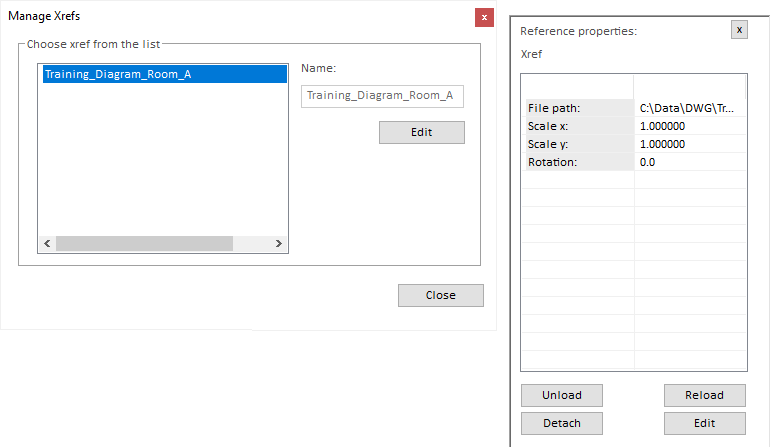Select the Scale y property label
Image resolution: width=771 pixels, height=447 pixels.
[579, 144]
